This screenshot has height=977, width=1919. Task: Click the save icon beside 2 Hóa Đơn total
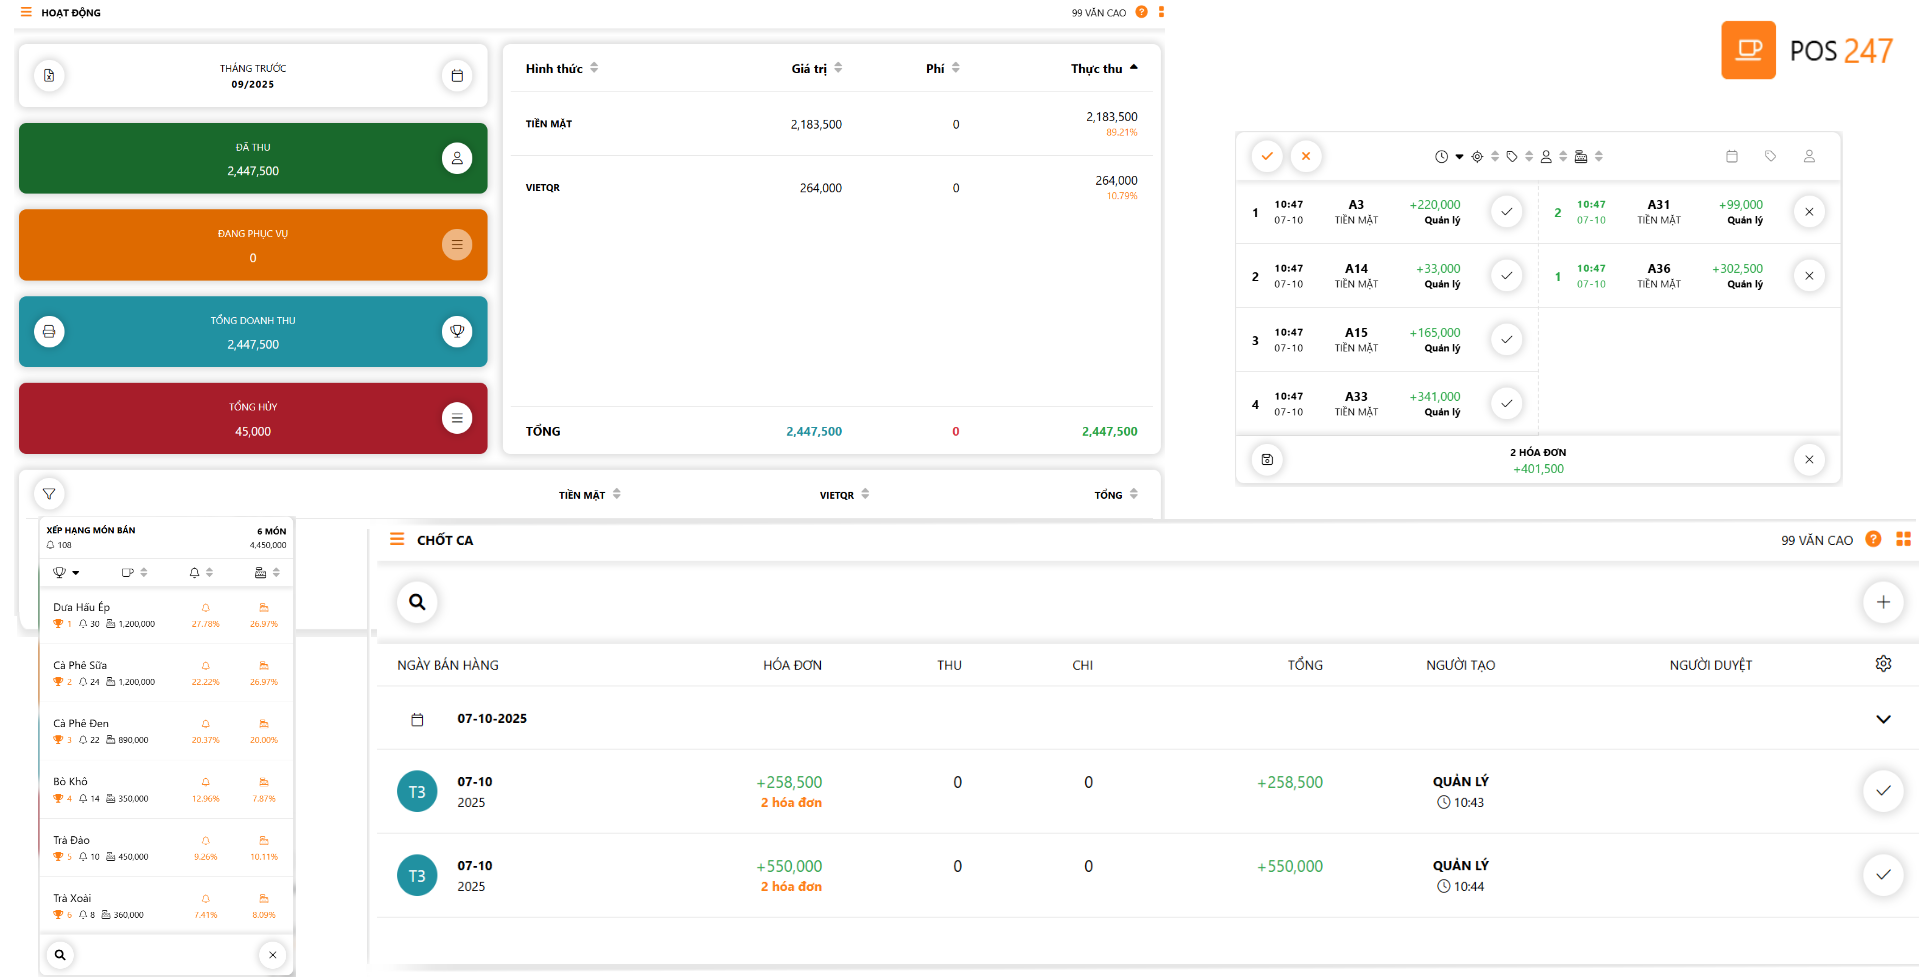pyautogui.click(x=1267, y=460)
